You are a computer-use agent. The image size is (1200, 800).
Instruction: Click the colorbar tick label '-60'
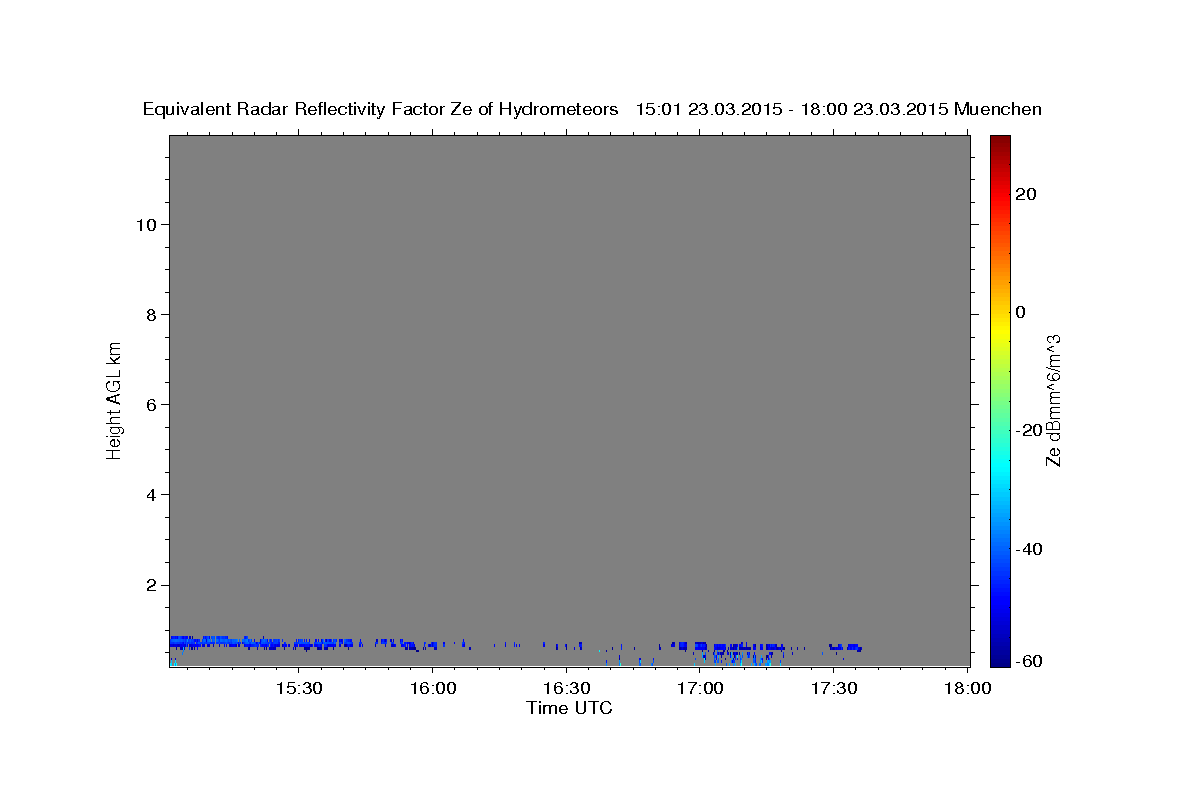(x=1028, y=661)
